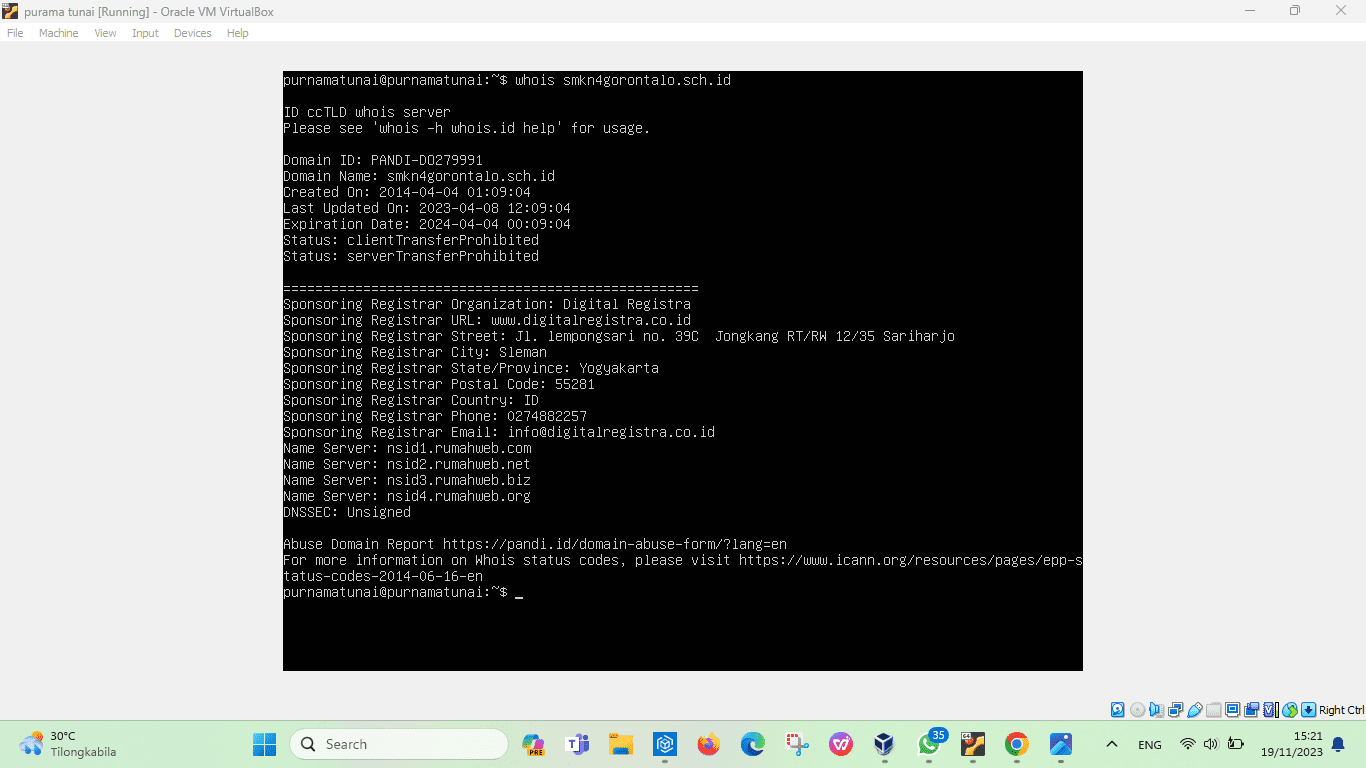Open the Devices menu
Image resolution: width=1366 pixels, height=768 pixels.
[x=192, y=33]
